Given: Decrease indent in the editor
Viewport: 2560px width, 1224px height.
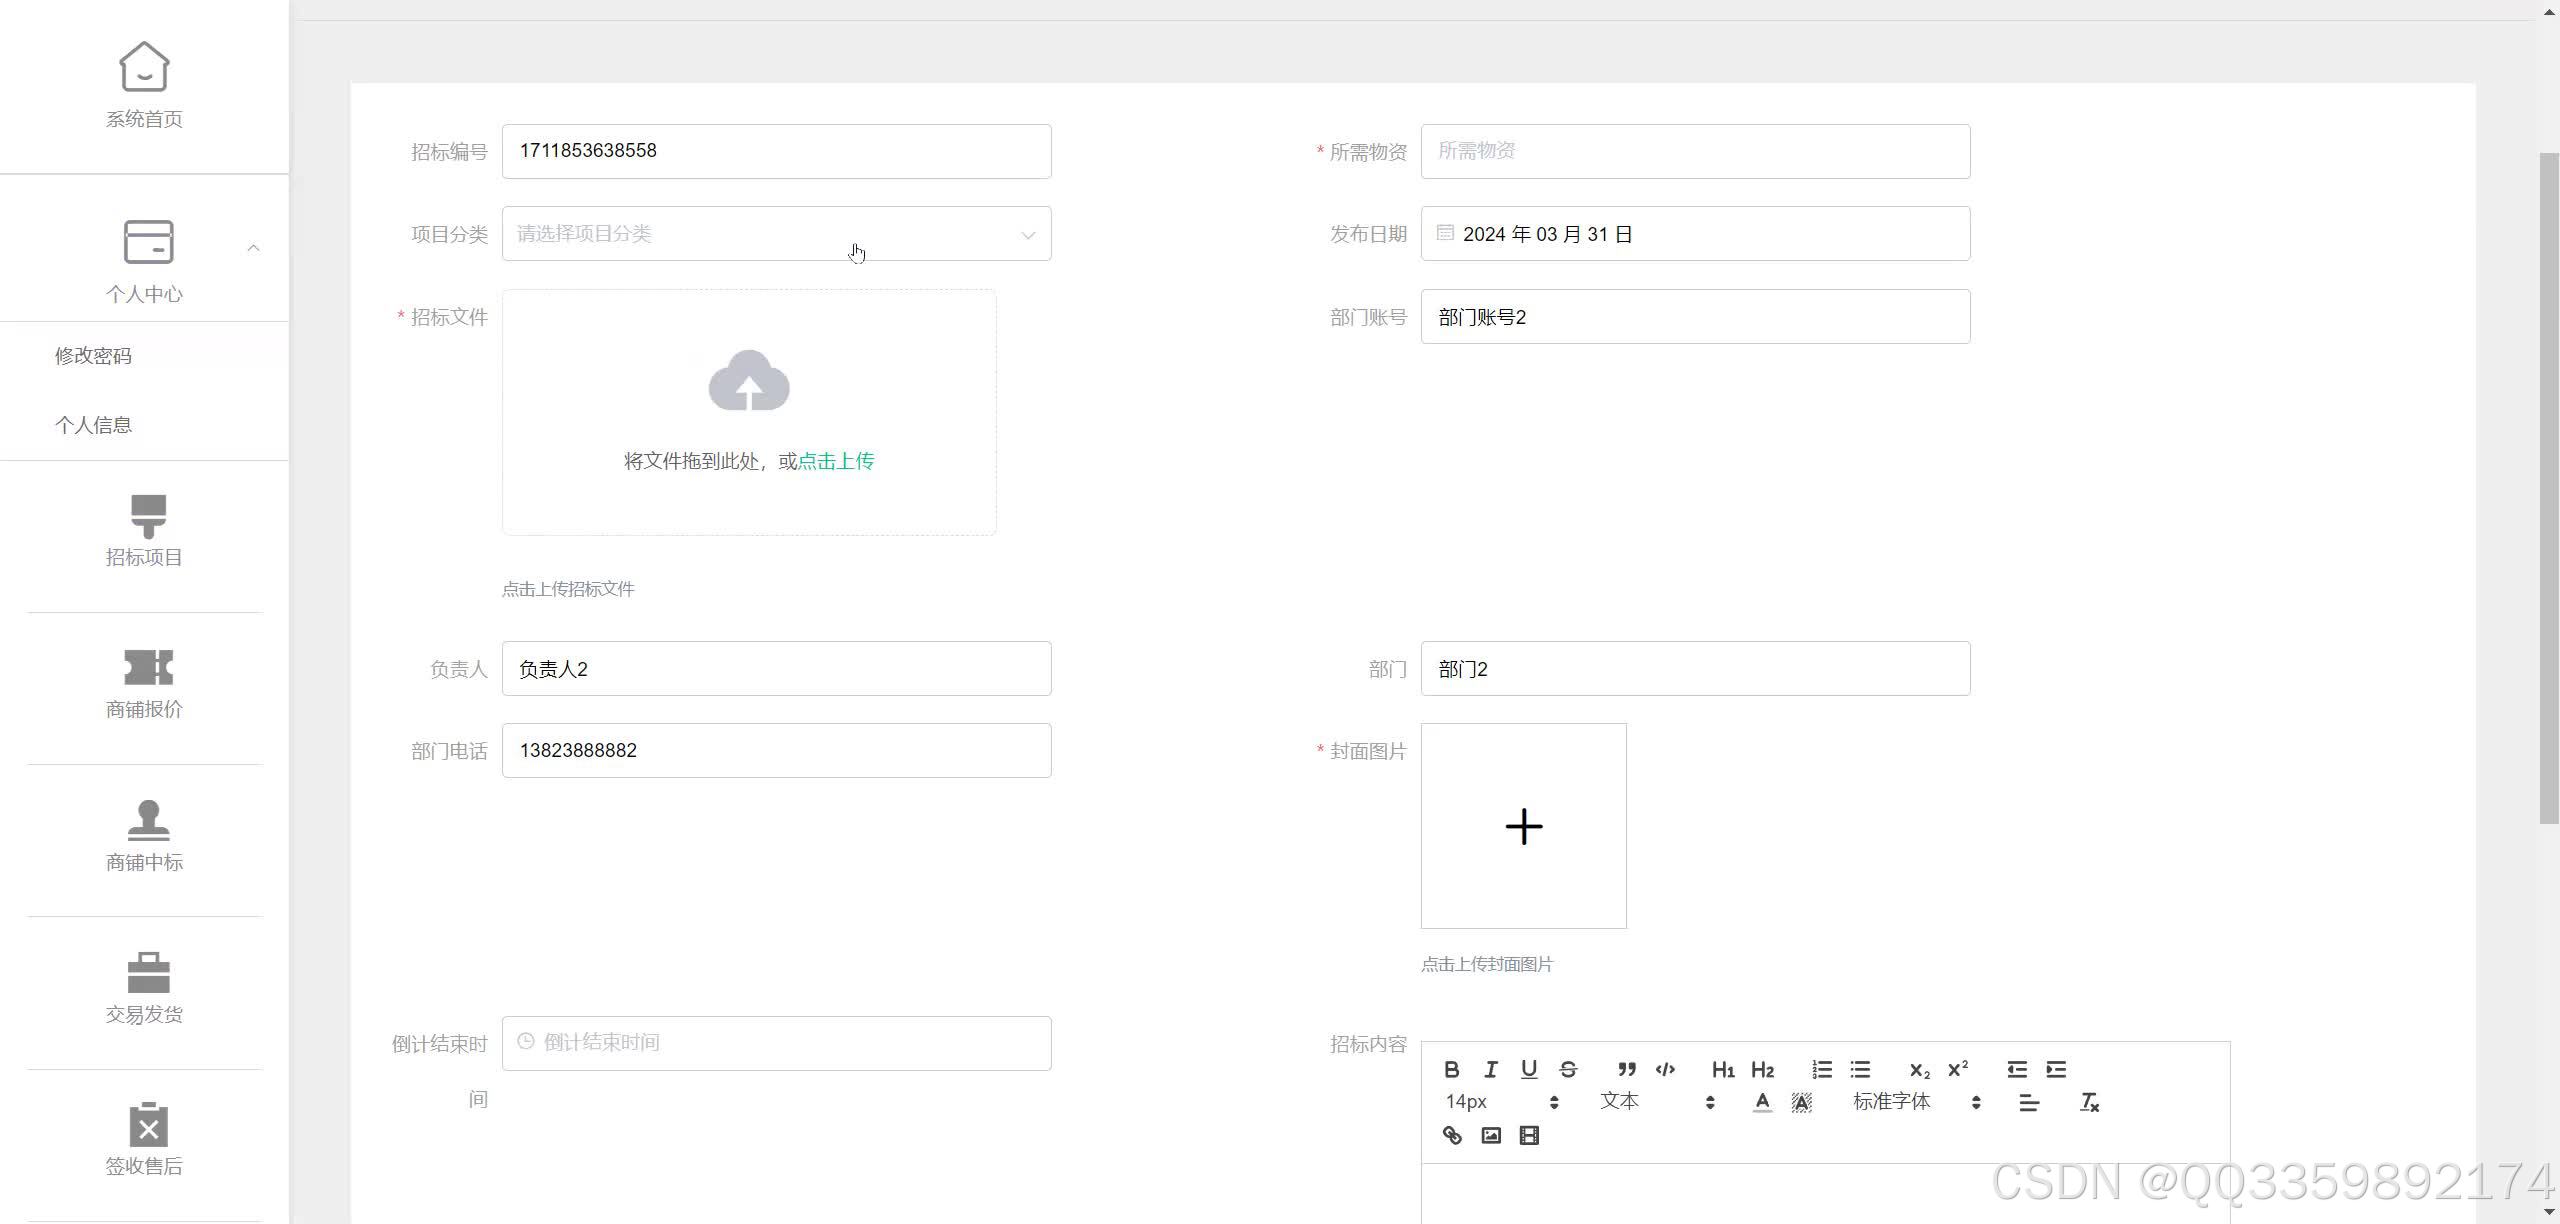Looking at the screenshot, I should coord(2017,1069).
